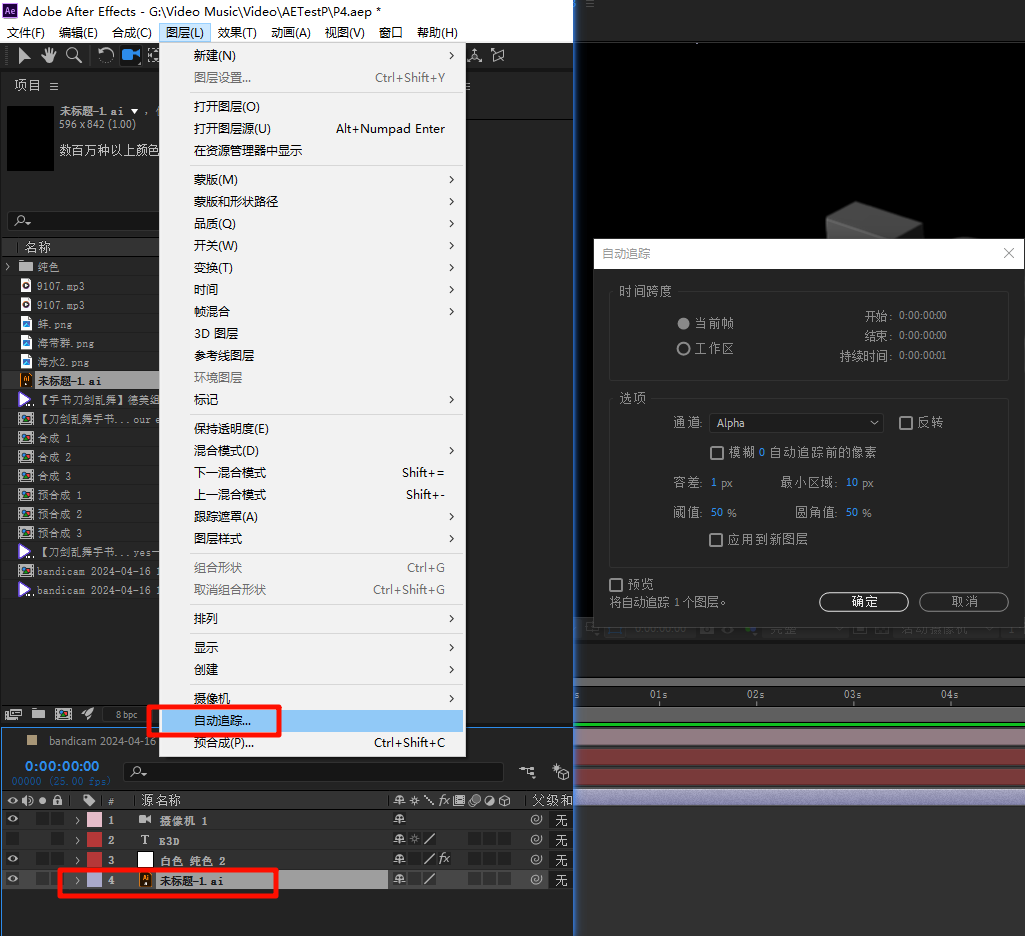
Task: Select the 当前帧 radio button
Action: point(683,324)
